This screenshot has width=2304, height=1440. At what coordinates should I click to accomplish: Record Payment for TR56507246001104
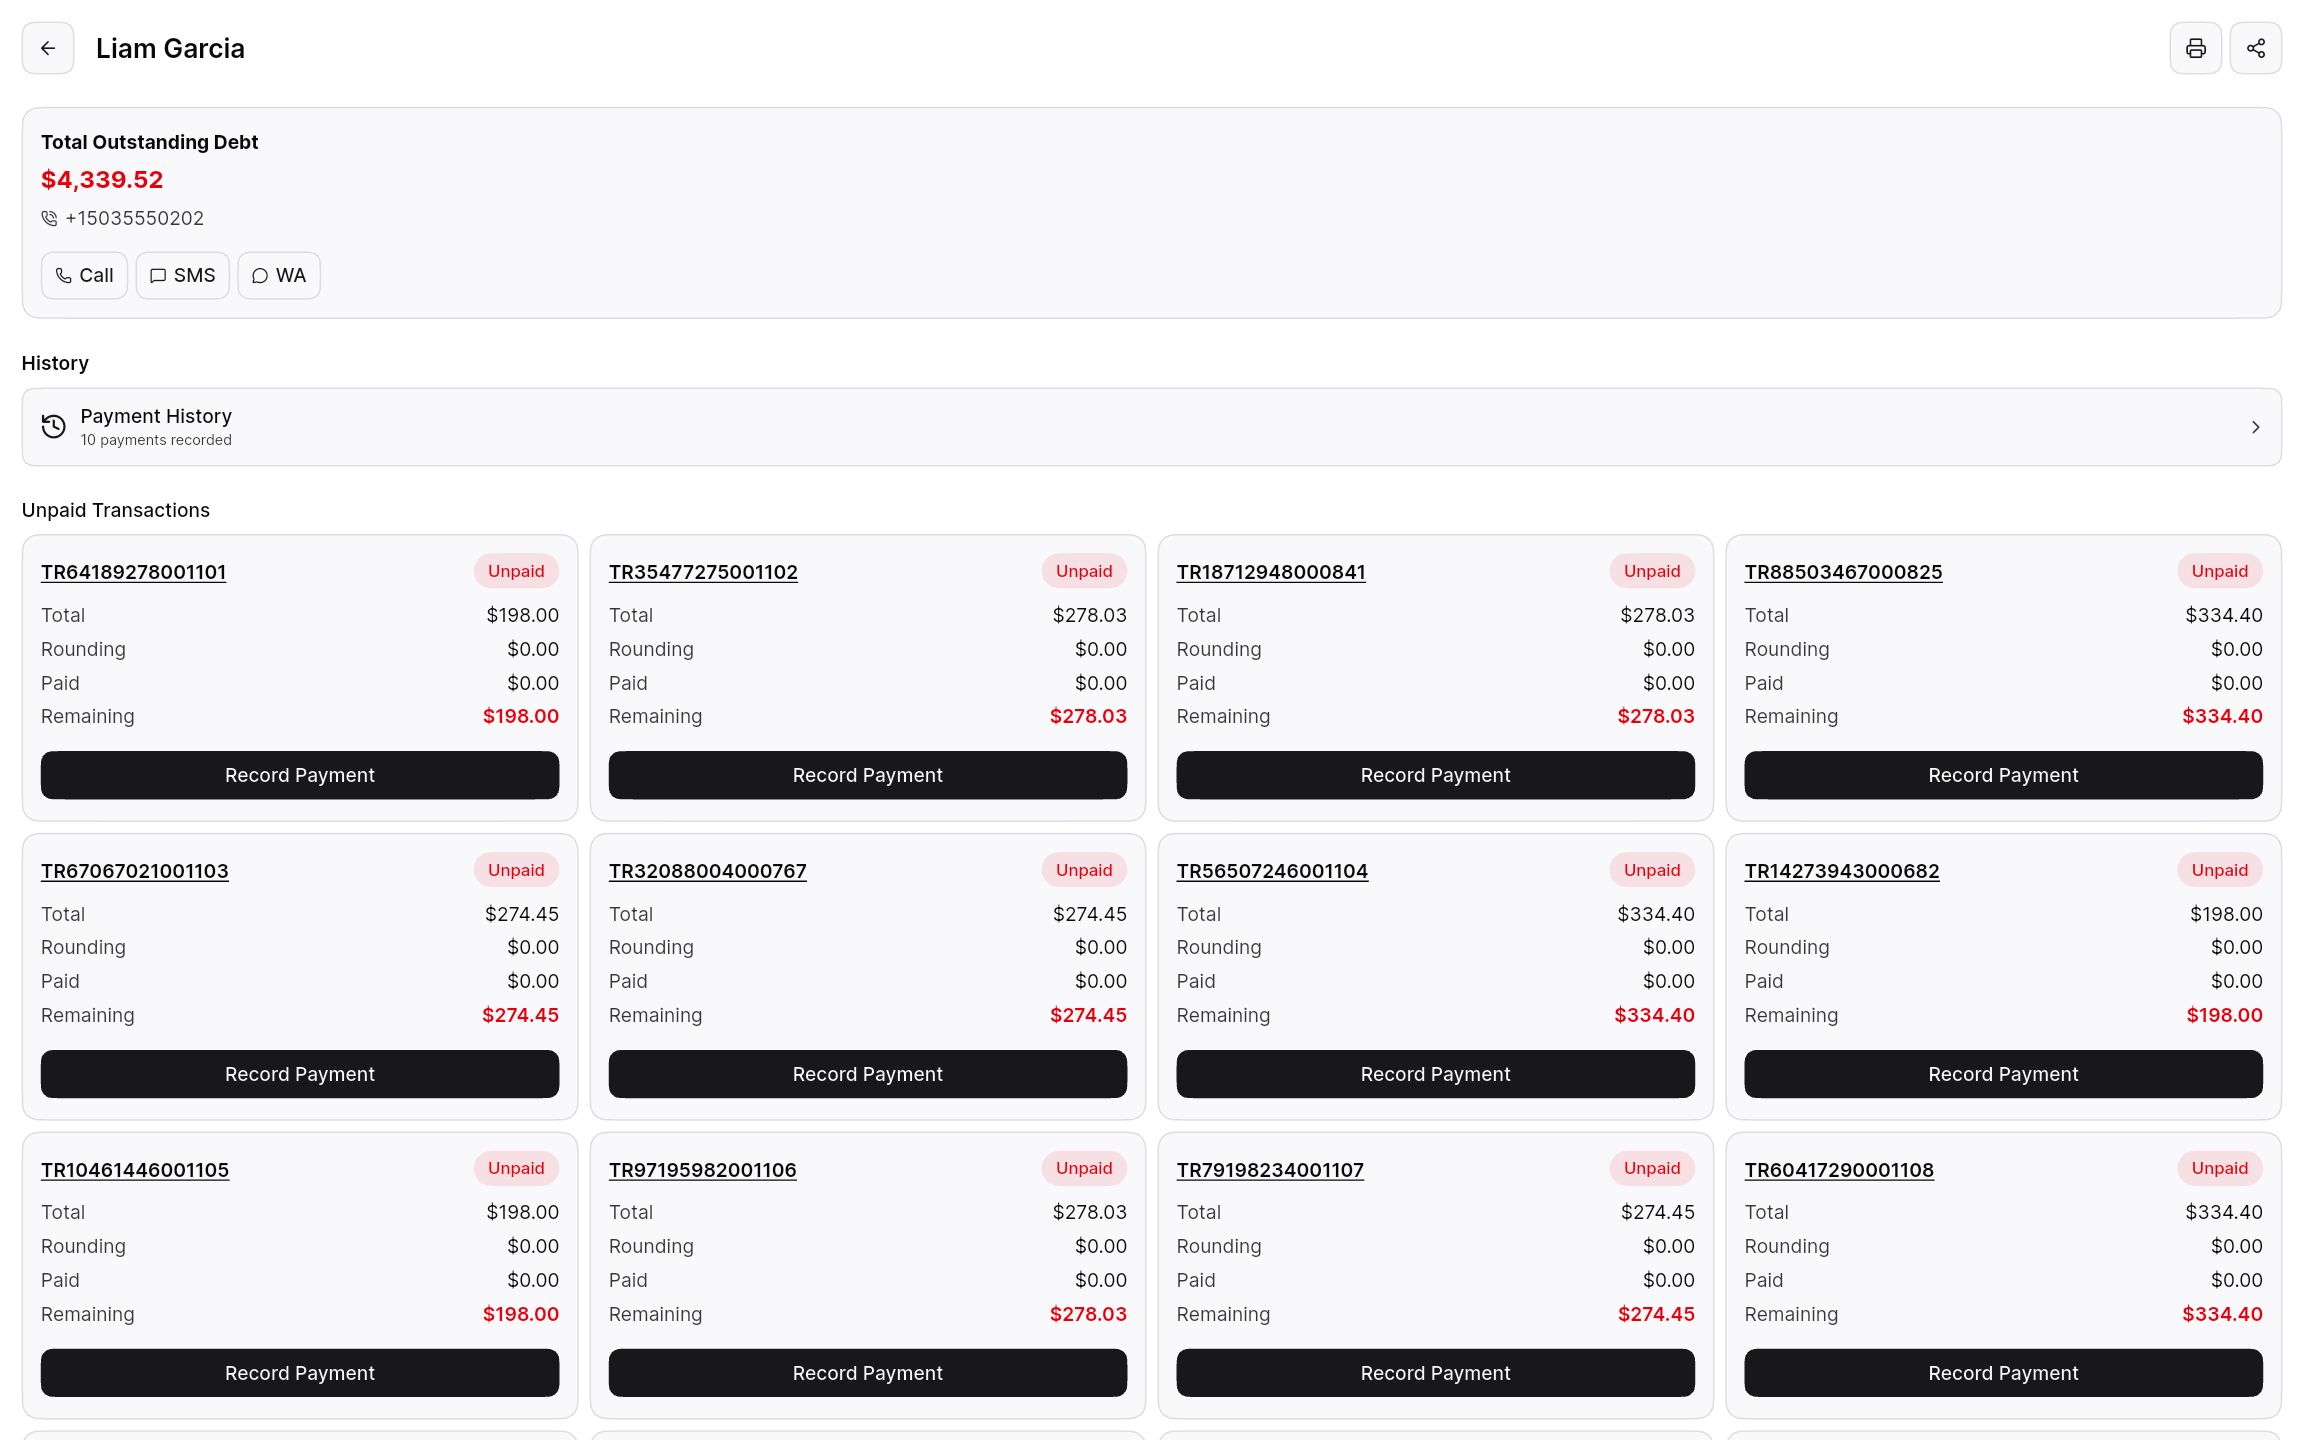point(1436,1074)
